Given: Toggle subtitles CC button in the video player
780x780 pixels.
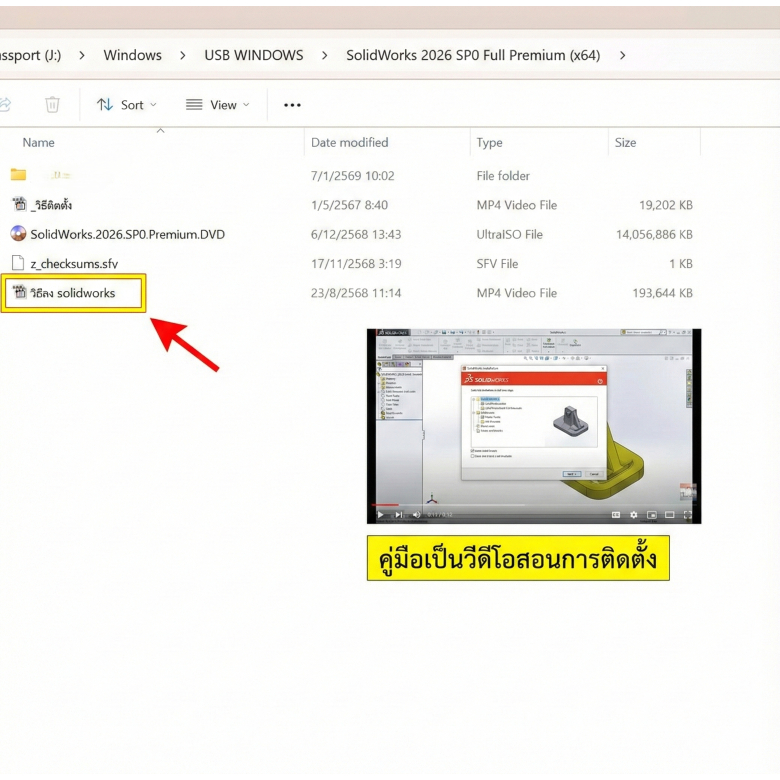Looking at the screenshot, I should point(616,515).
